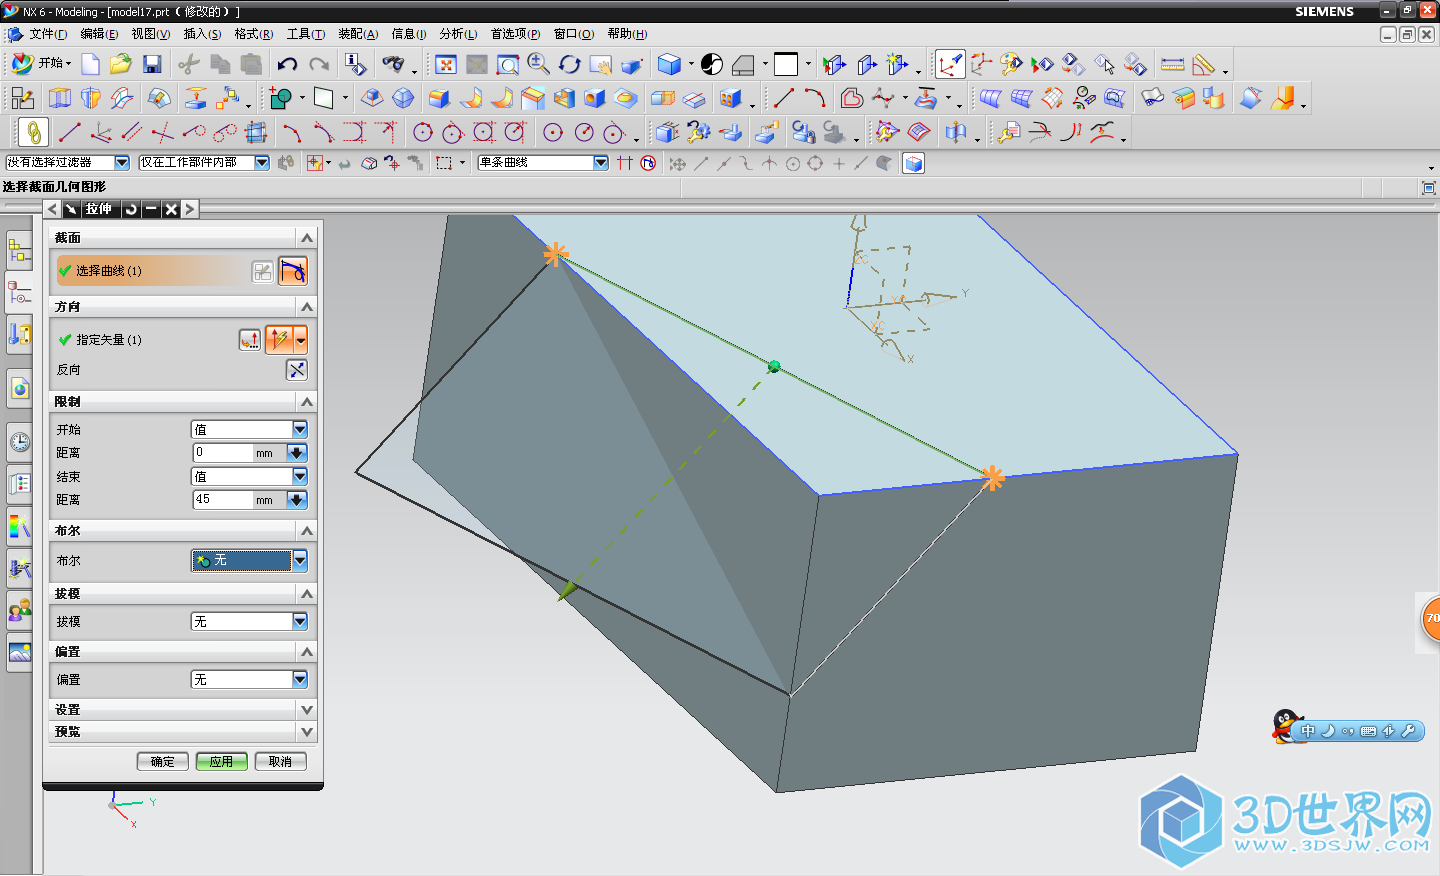Click the chain link curve icon
The width and height of the screenshot is (1440, 876).
pos(33,132)
